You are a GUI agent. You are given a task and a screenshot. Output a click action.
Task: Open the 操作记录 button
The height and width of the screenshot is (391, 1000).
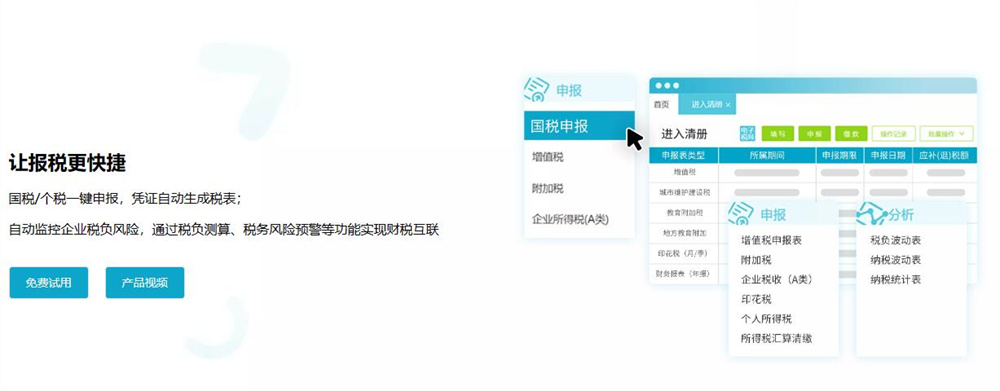click(893, 134)
